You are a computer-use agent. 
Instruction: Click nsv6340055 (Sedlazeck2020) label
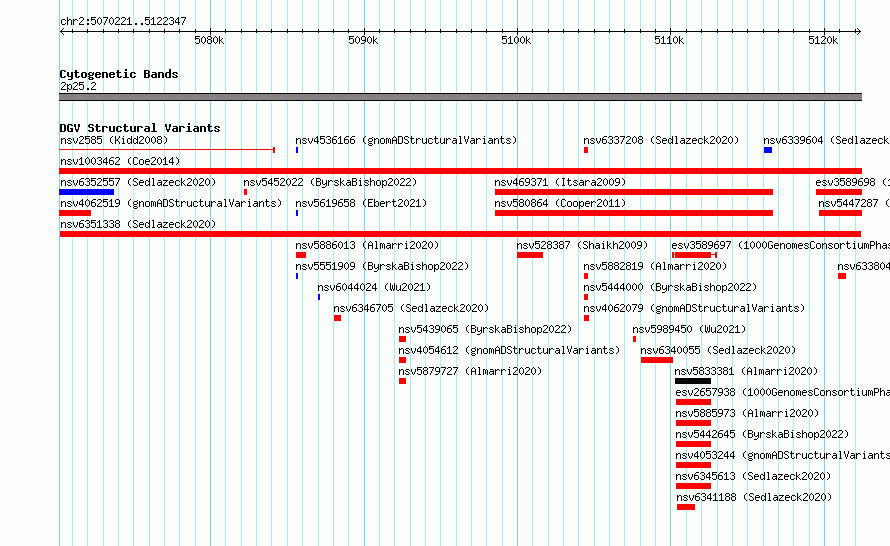tap(718, 350)
